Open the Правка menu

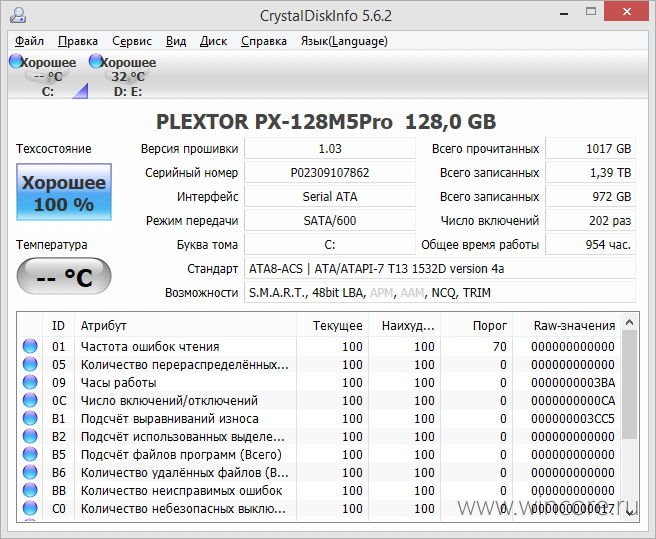(78, 41)
